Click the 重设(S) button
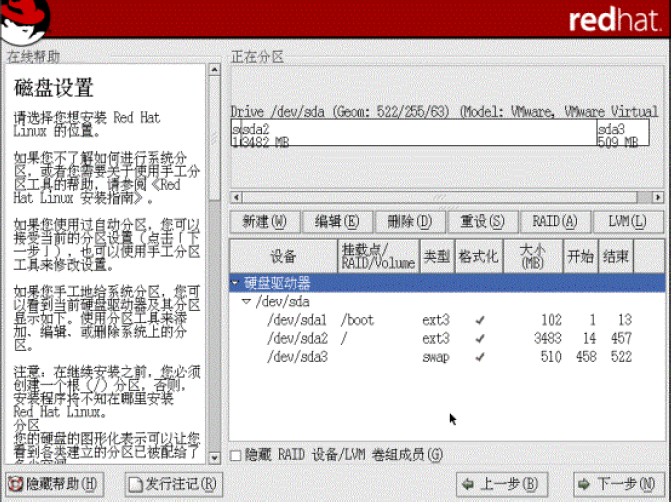The height and width of the screenshot is (504, 672). point(482,222)
